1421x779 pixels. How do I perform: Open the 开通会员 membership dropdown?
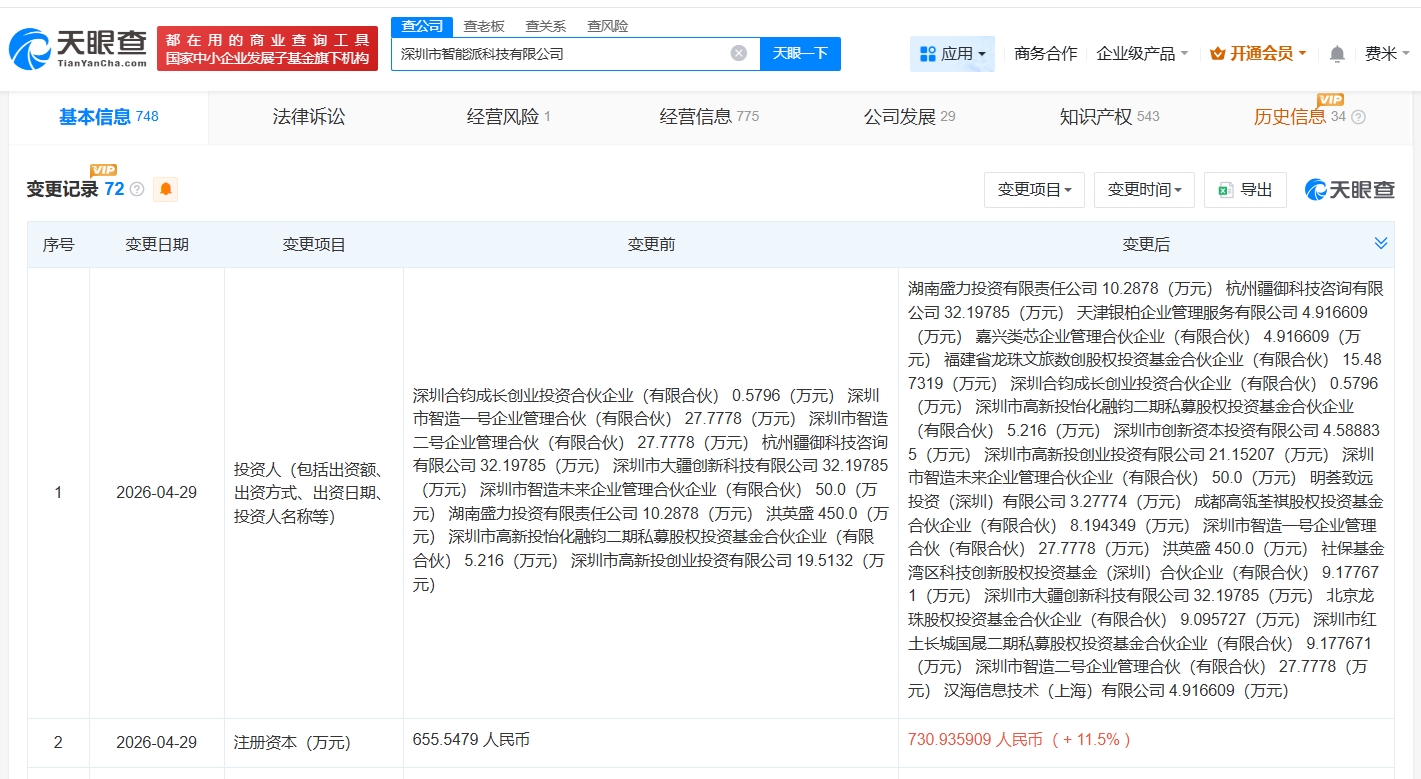[1258, 54]
